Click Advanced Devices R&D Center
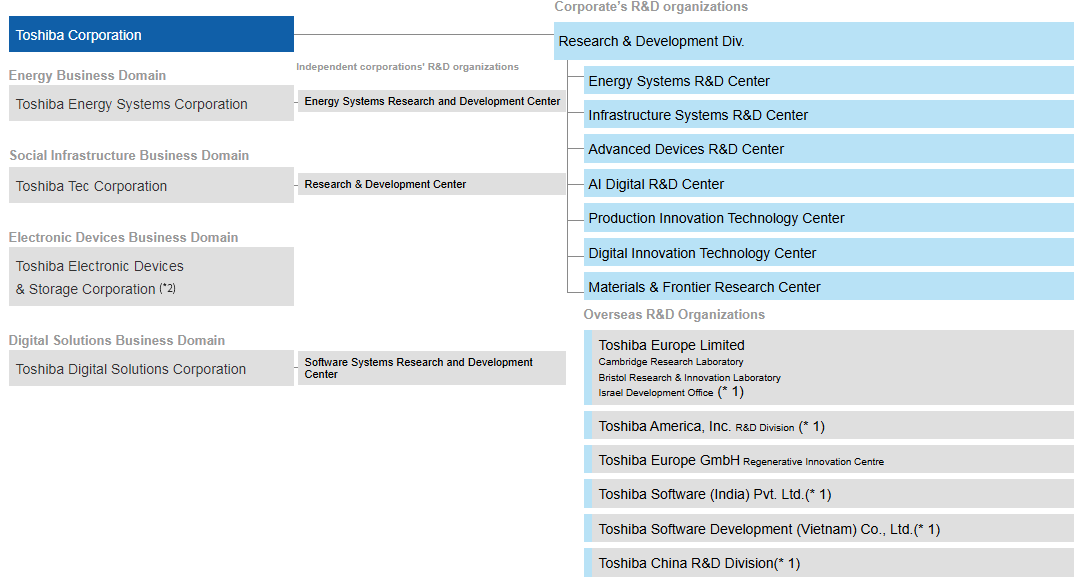Screen dimensions: 1080x588 (x=829, y=149)
